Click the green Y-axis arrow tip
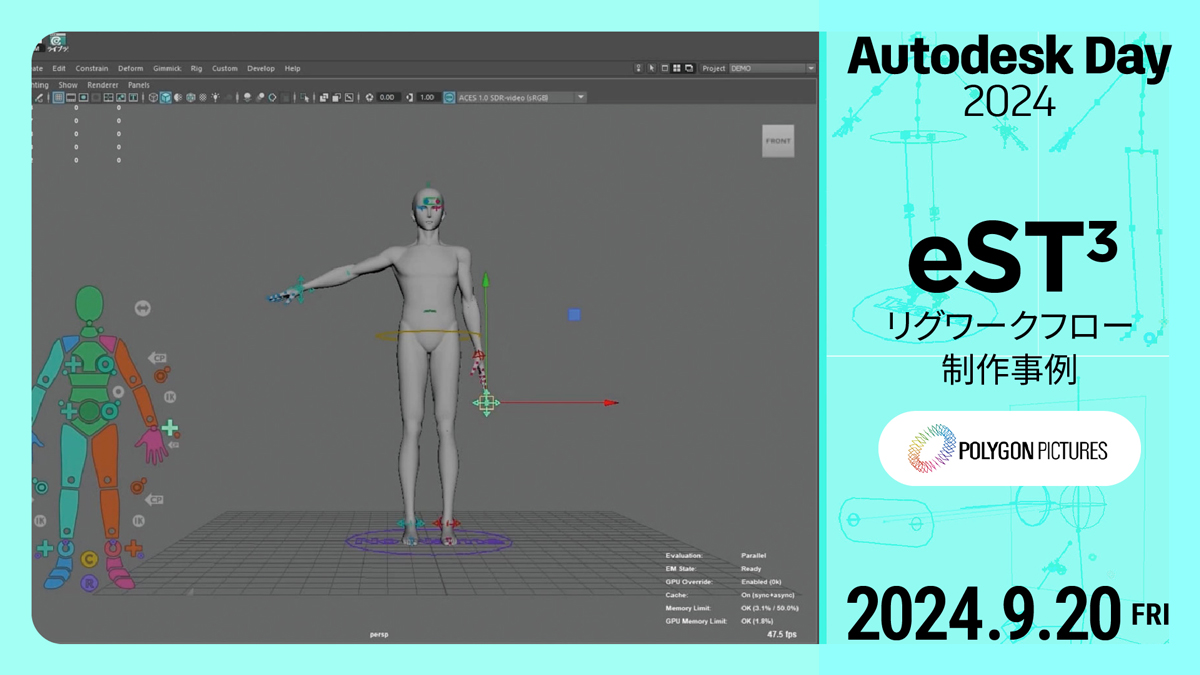Screen dimensions: 1200x675 486,278
